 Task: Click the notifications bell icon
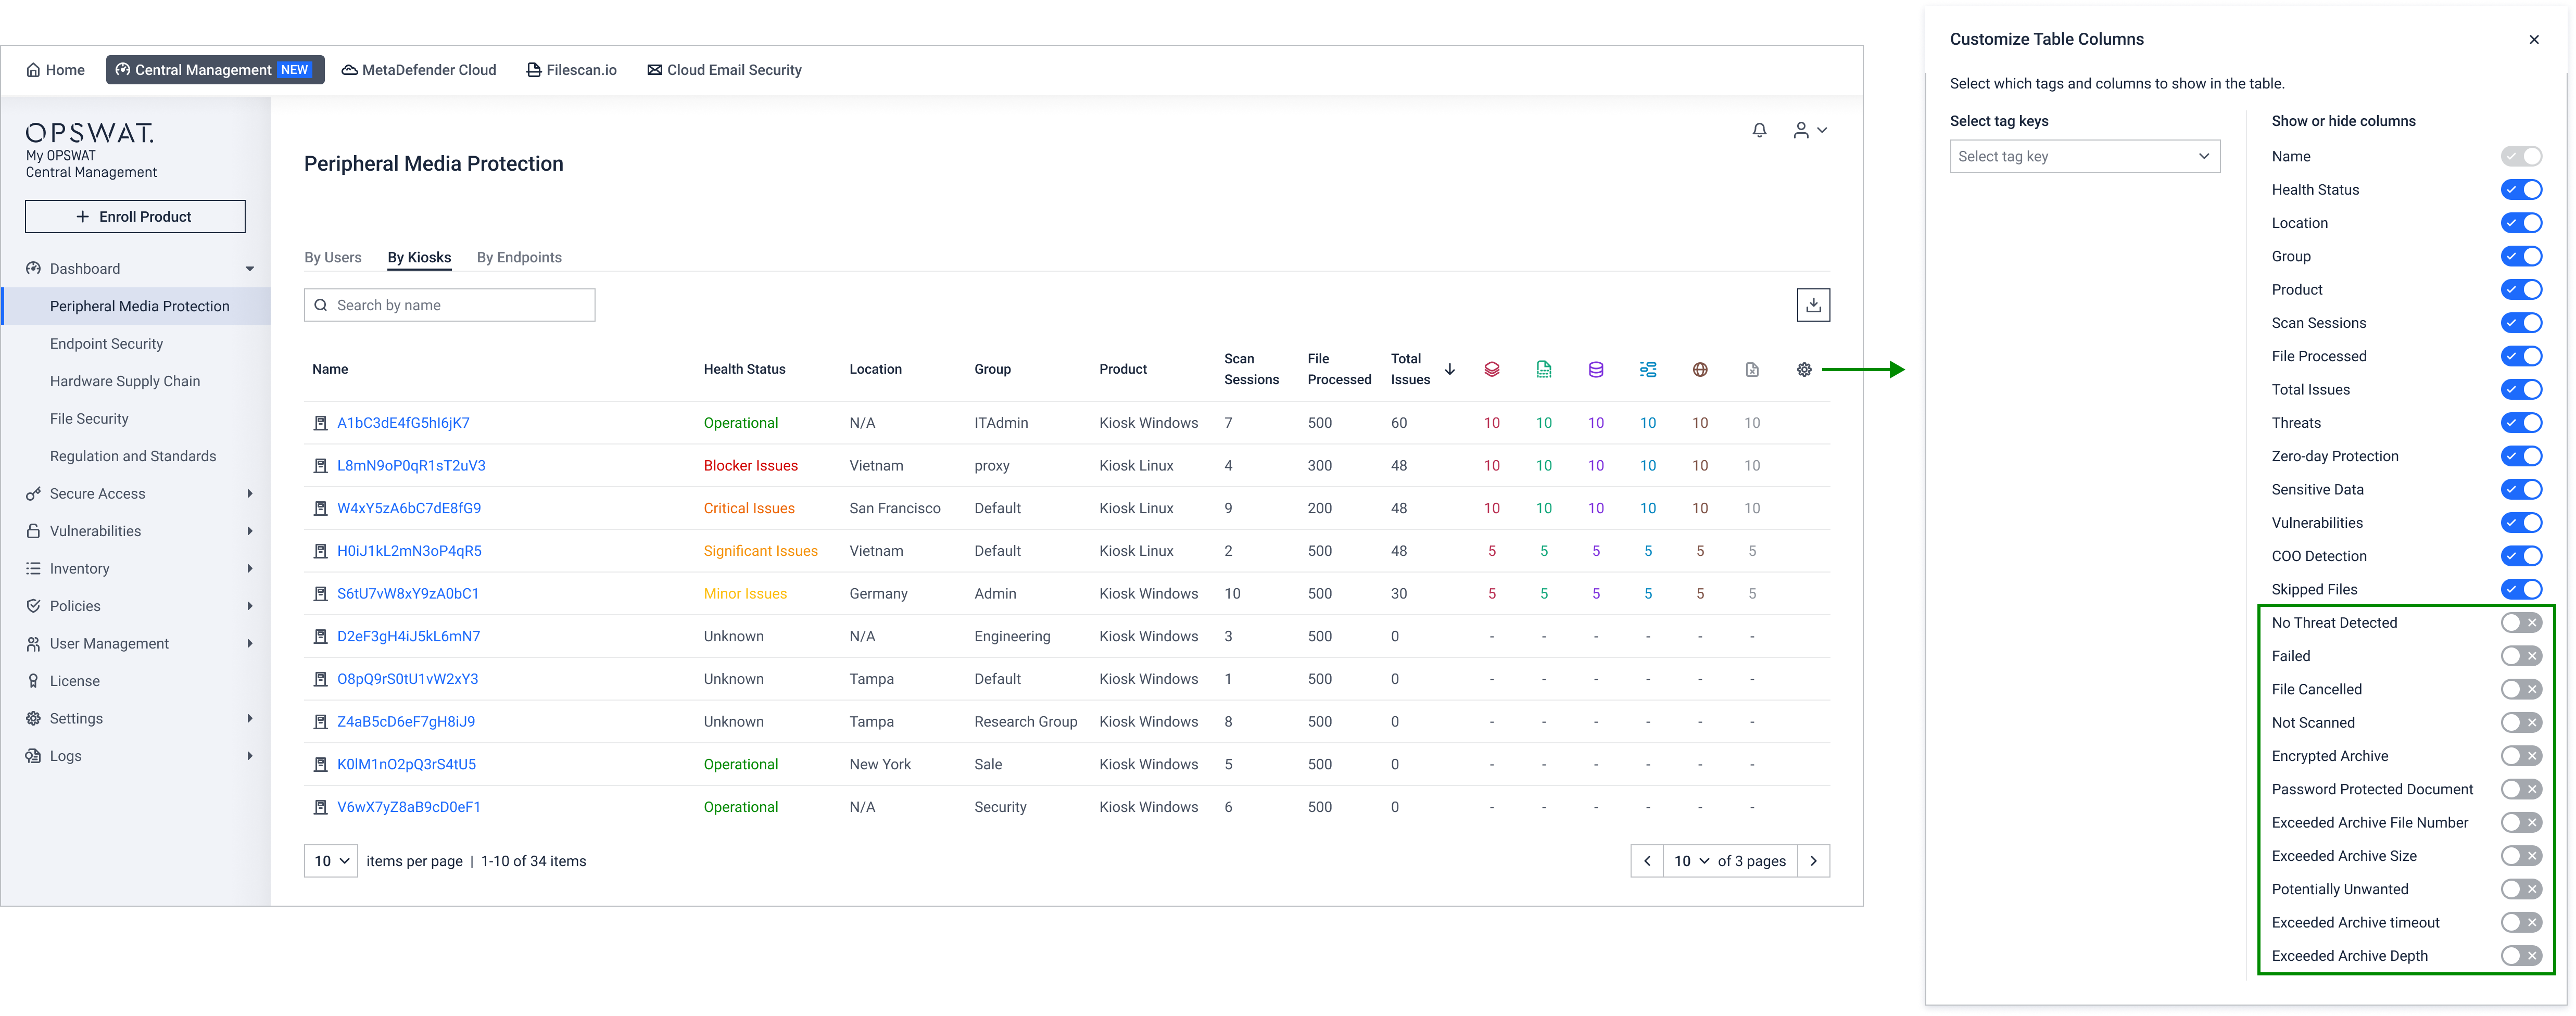[1759, 130]
